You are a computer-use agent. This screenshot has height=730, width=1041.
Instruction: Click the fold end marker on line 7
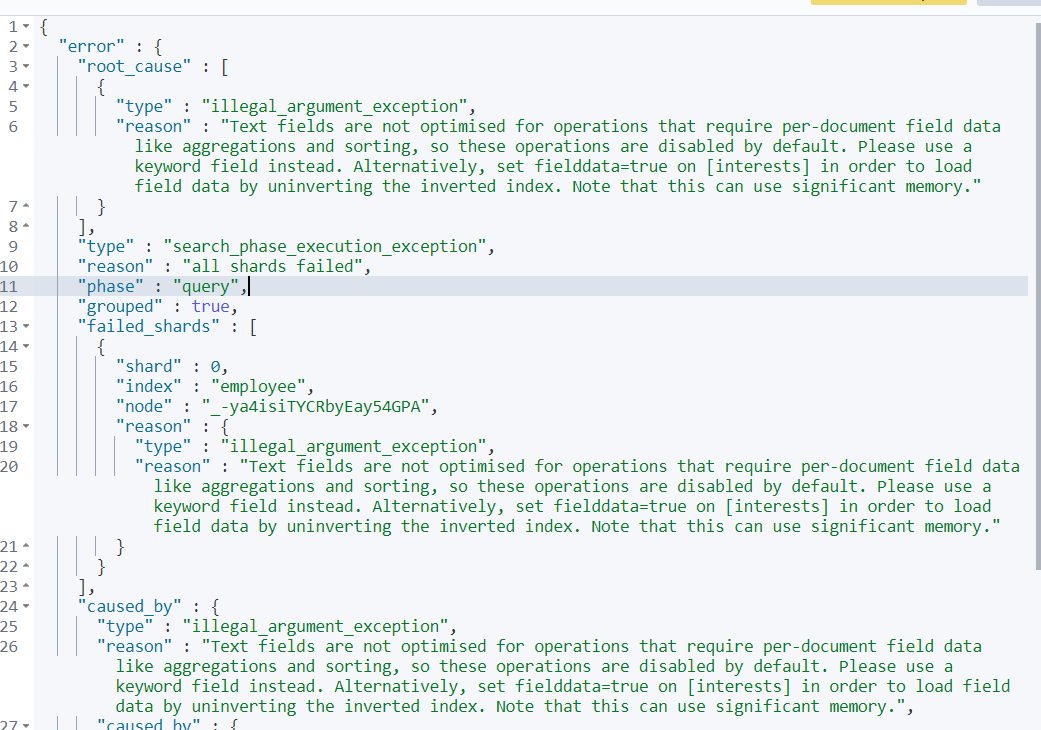(26, 206)
